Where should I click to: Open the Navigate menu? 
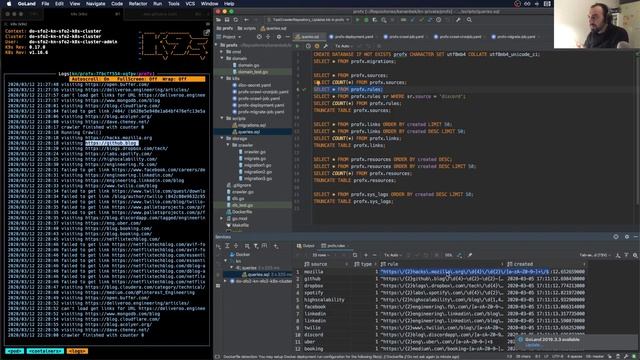[x=96, y=4]
